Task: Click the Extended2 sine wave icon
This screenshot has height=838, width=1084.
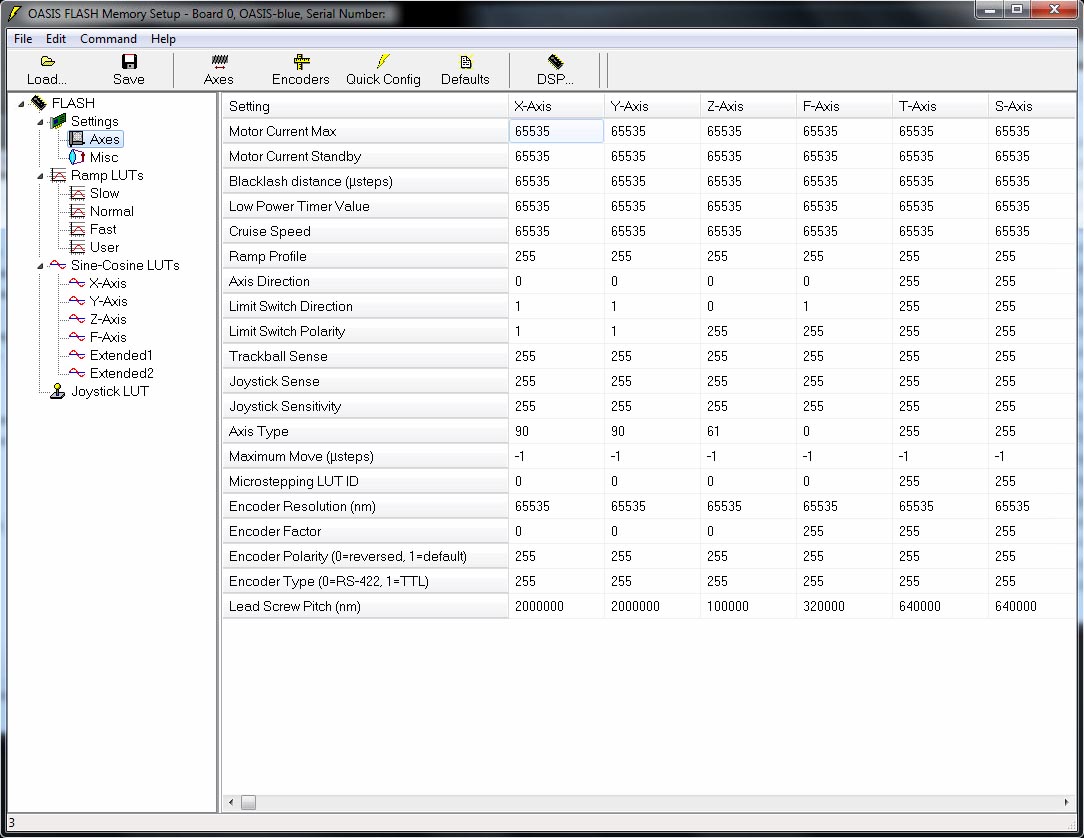Action: point(77,373)
